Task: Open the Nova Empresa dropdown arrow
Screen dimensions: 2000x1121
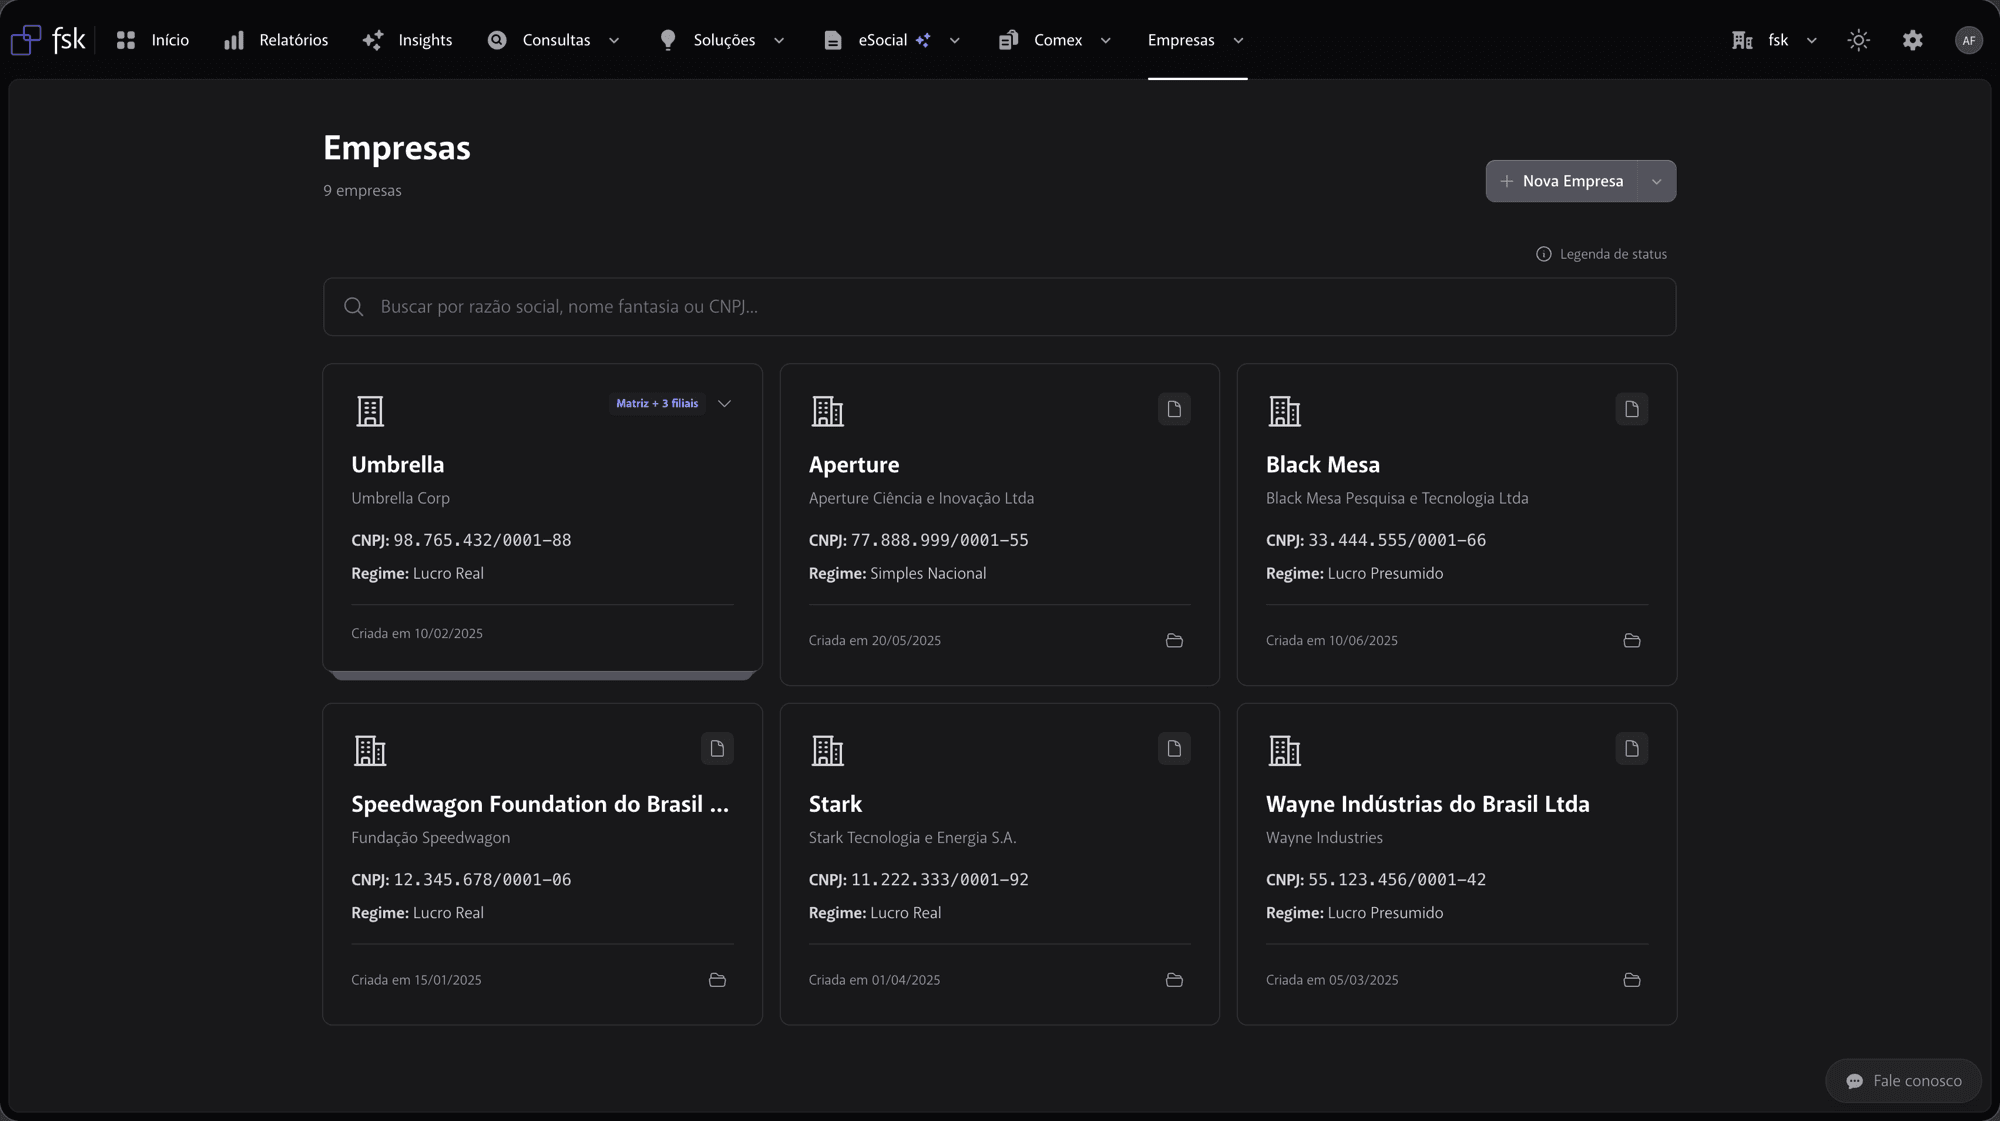Action: pos(1657,181)
